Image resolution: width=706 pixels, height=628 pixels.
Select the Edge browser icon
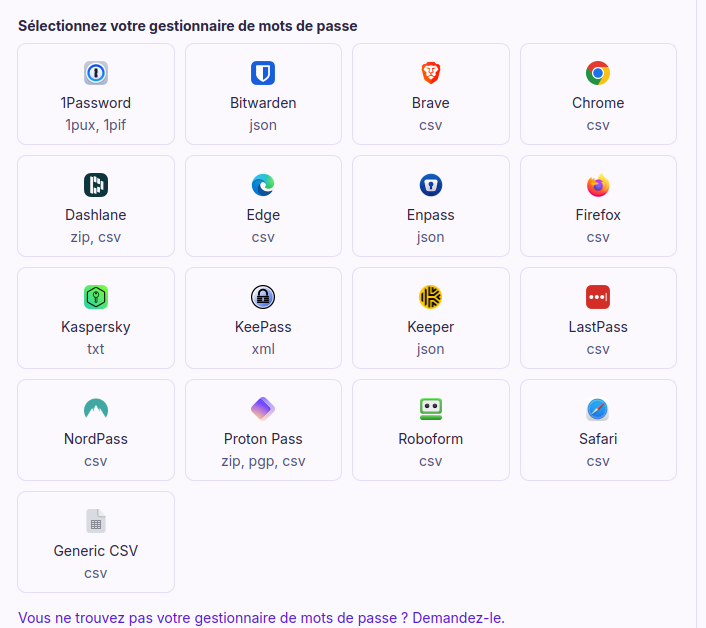[263, 185]
